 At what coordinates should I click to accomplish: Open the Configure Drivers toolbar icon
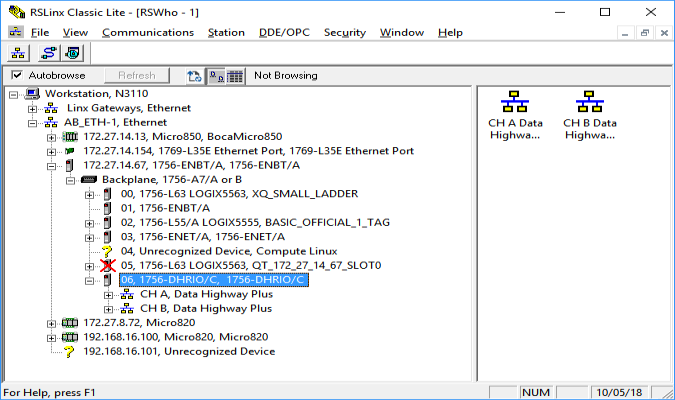click(49, 53)
